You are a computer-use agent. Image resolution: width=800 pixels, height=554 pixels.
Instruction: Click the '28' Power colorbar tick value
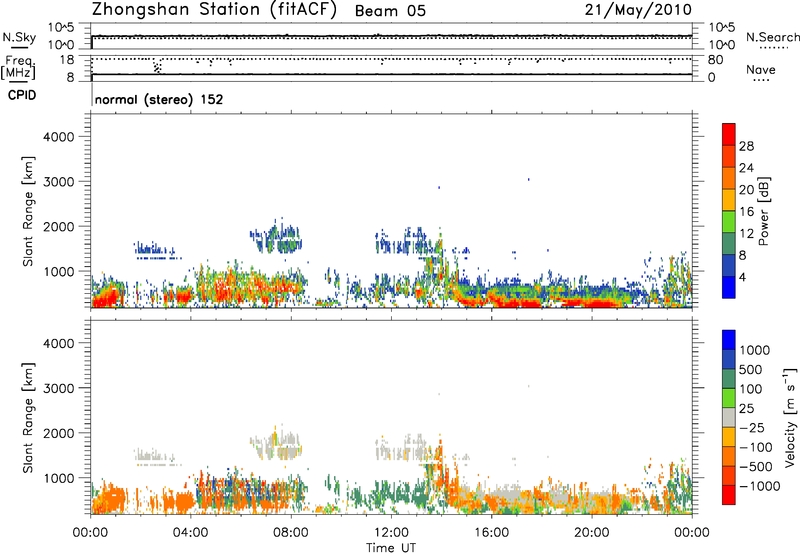coord(746,146)
